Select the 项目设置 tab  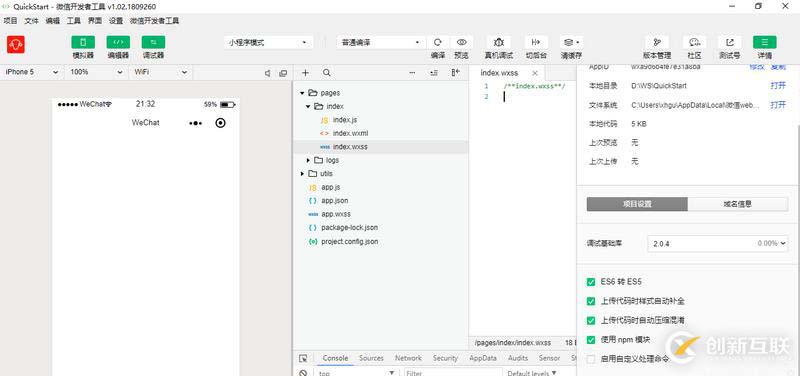[637, 204]
